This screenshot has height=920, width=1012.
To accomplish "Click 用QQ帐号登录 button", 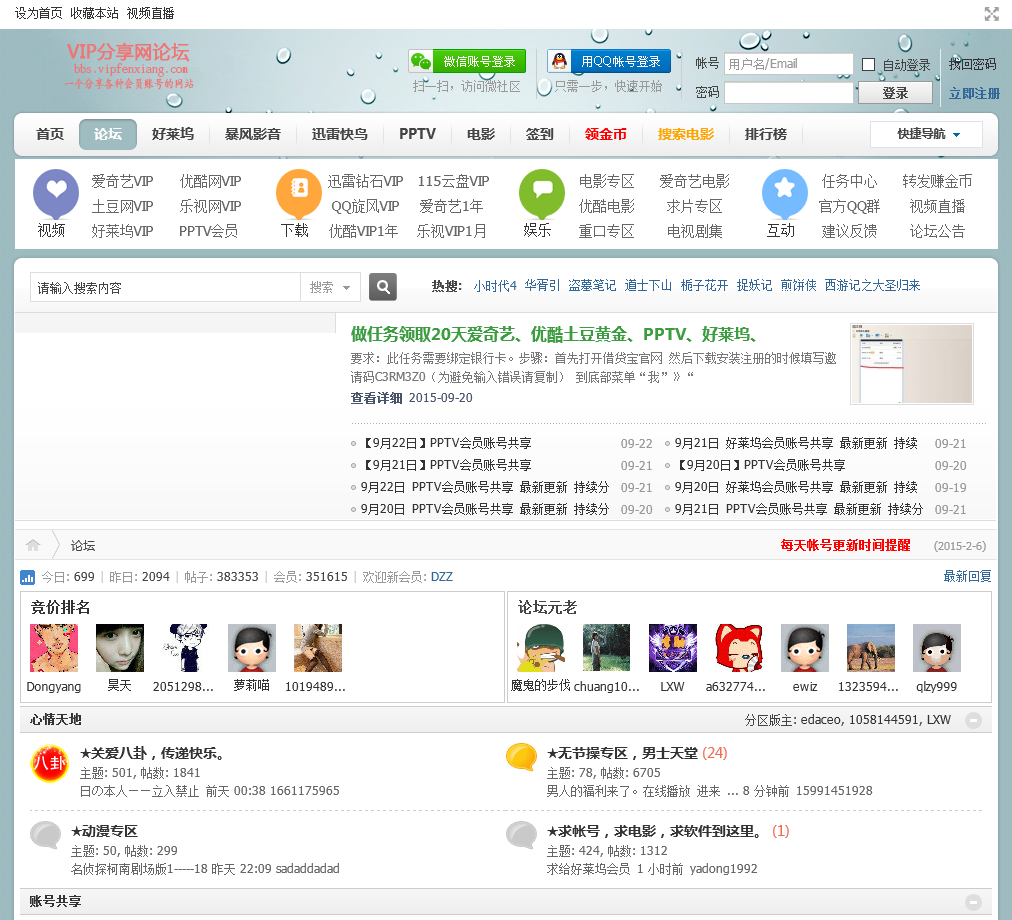I will 609,61.
